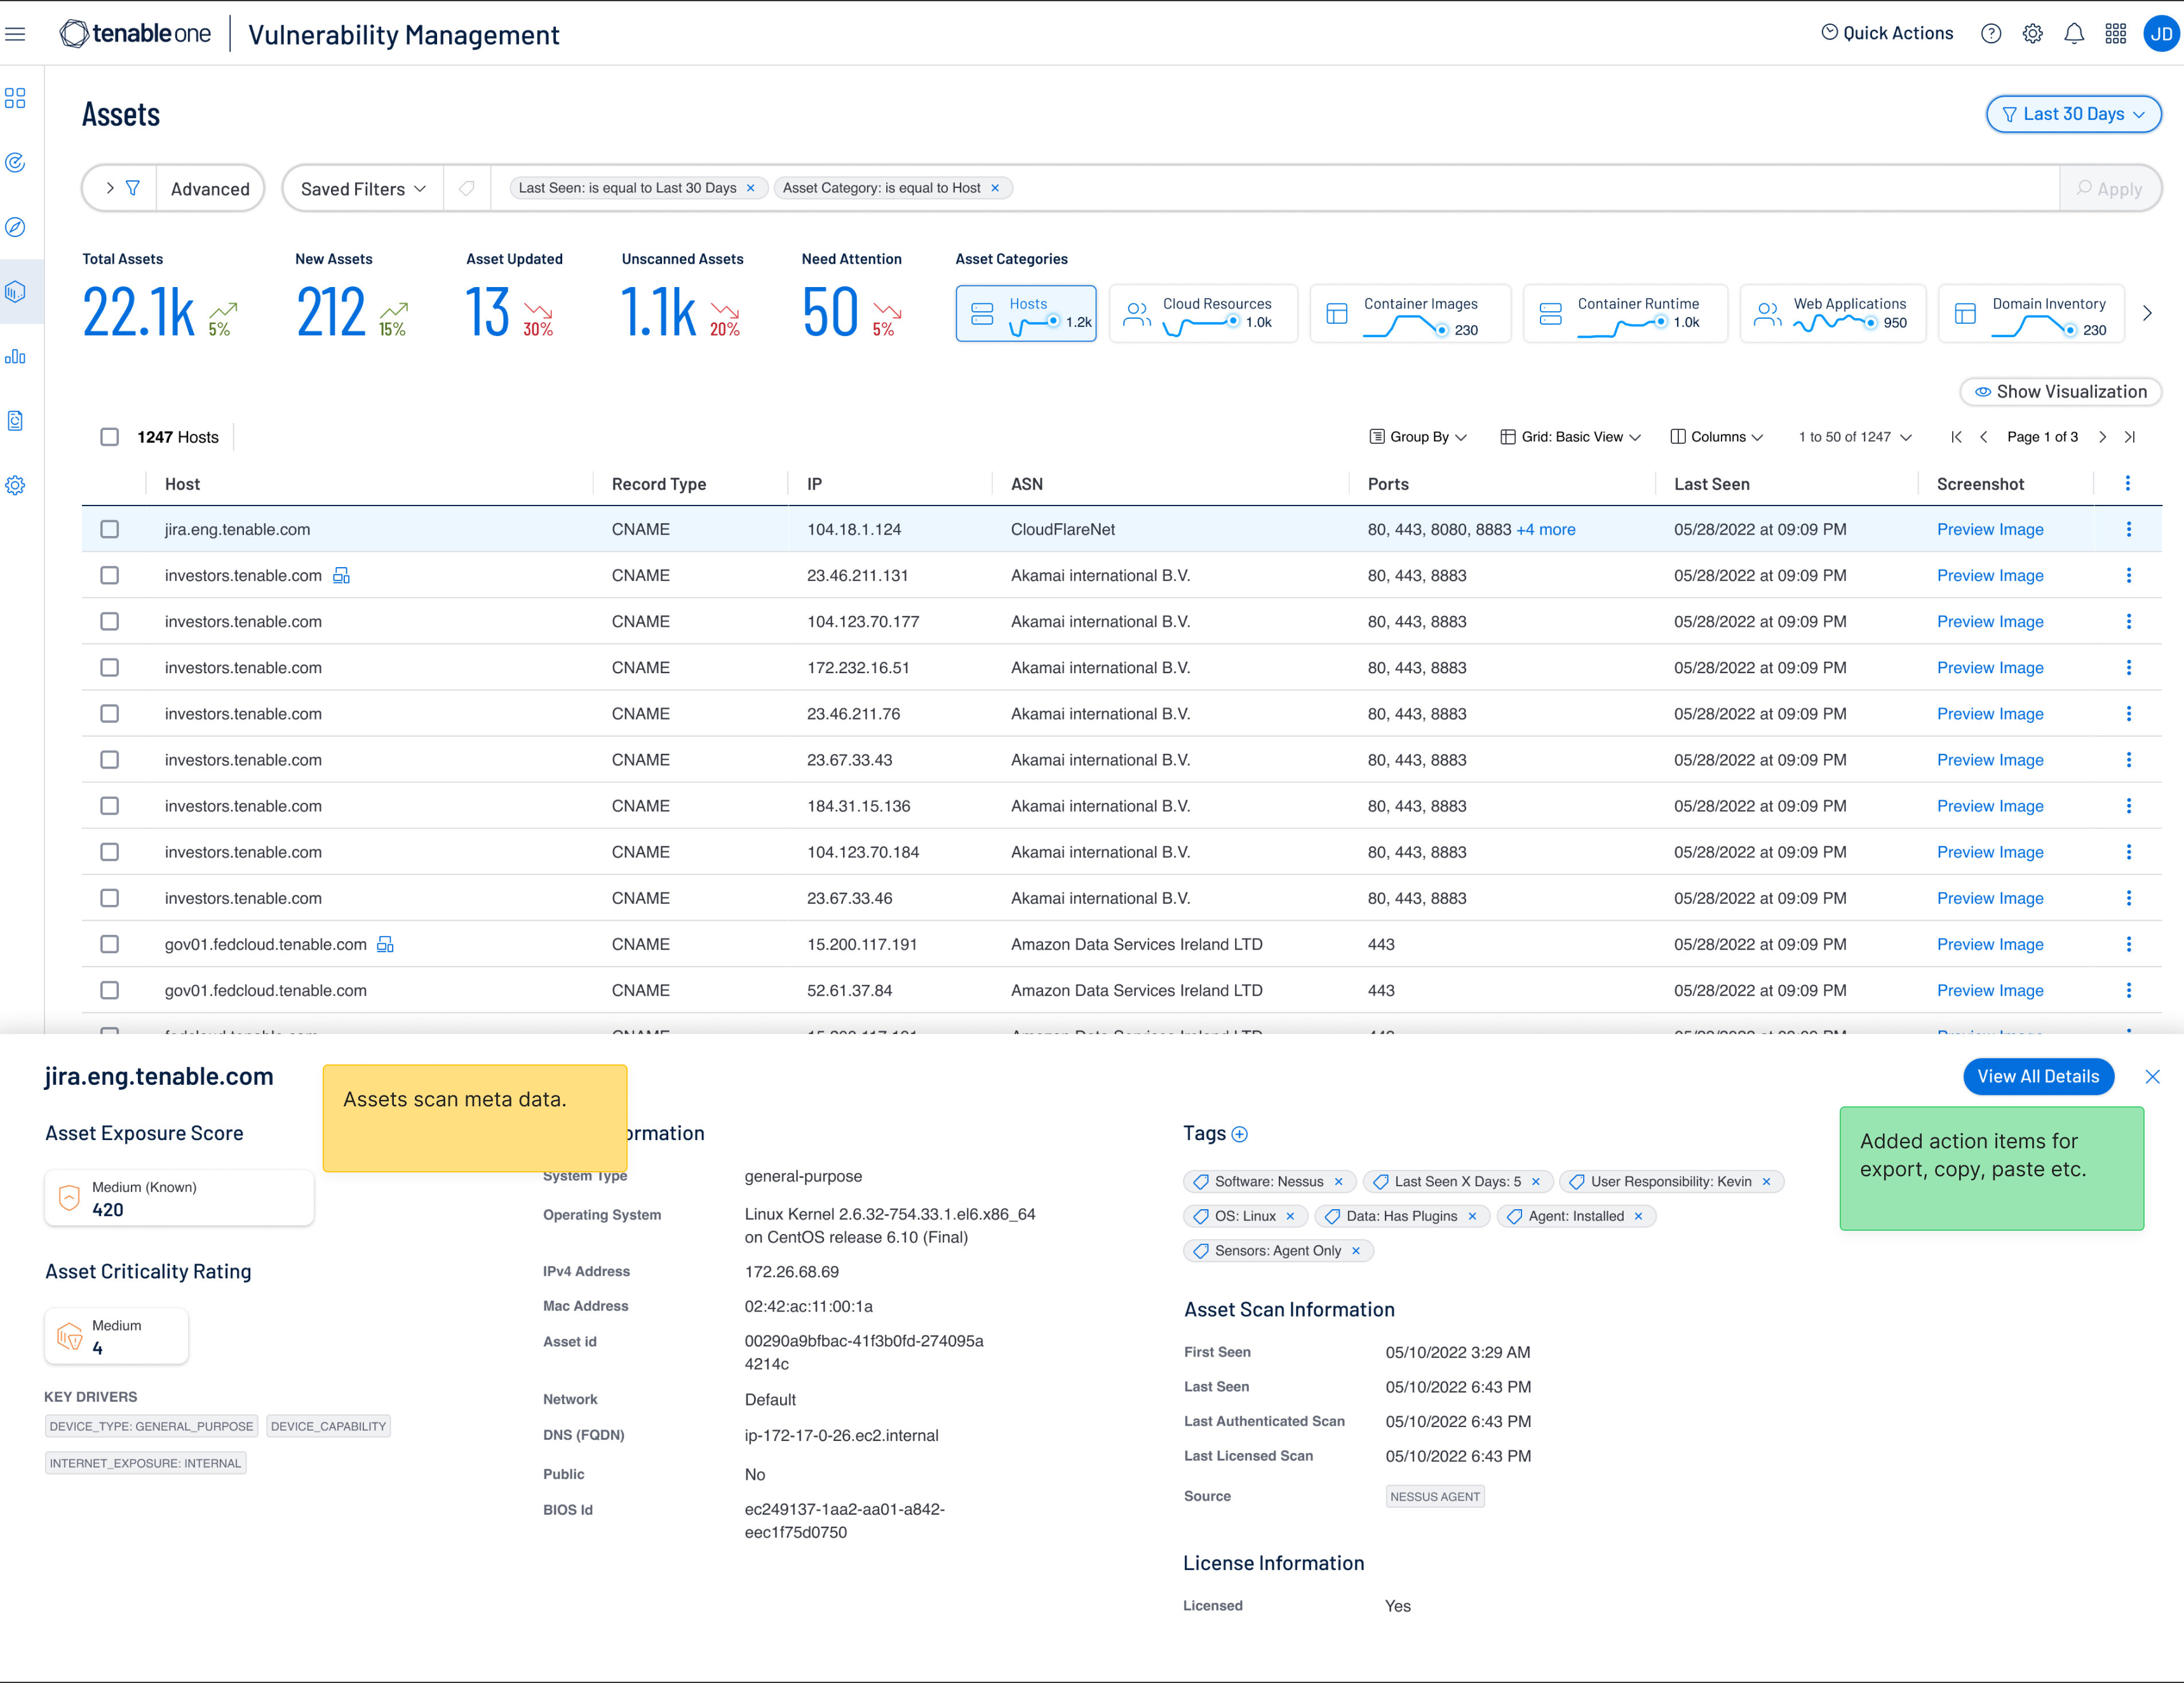This screenshot has width=2184, height=1683.
Task: Go to the next page arrow
Action: [x=2102, y=437]
